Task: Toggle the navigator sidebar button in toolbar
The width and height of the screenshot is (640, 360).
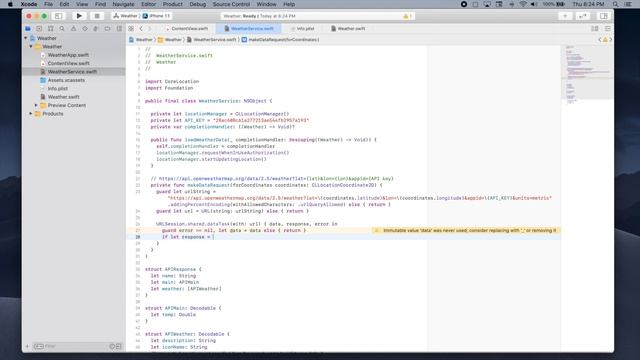Action: (58, 16)
